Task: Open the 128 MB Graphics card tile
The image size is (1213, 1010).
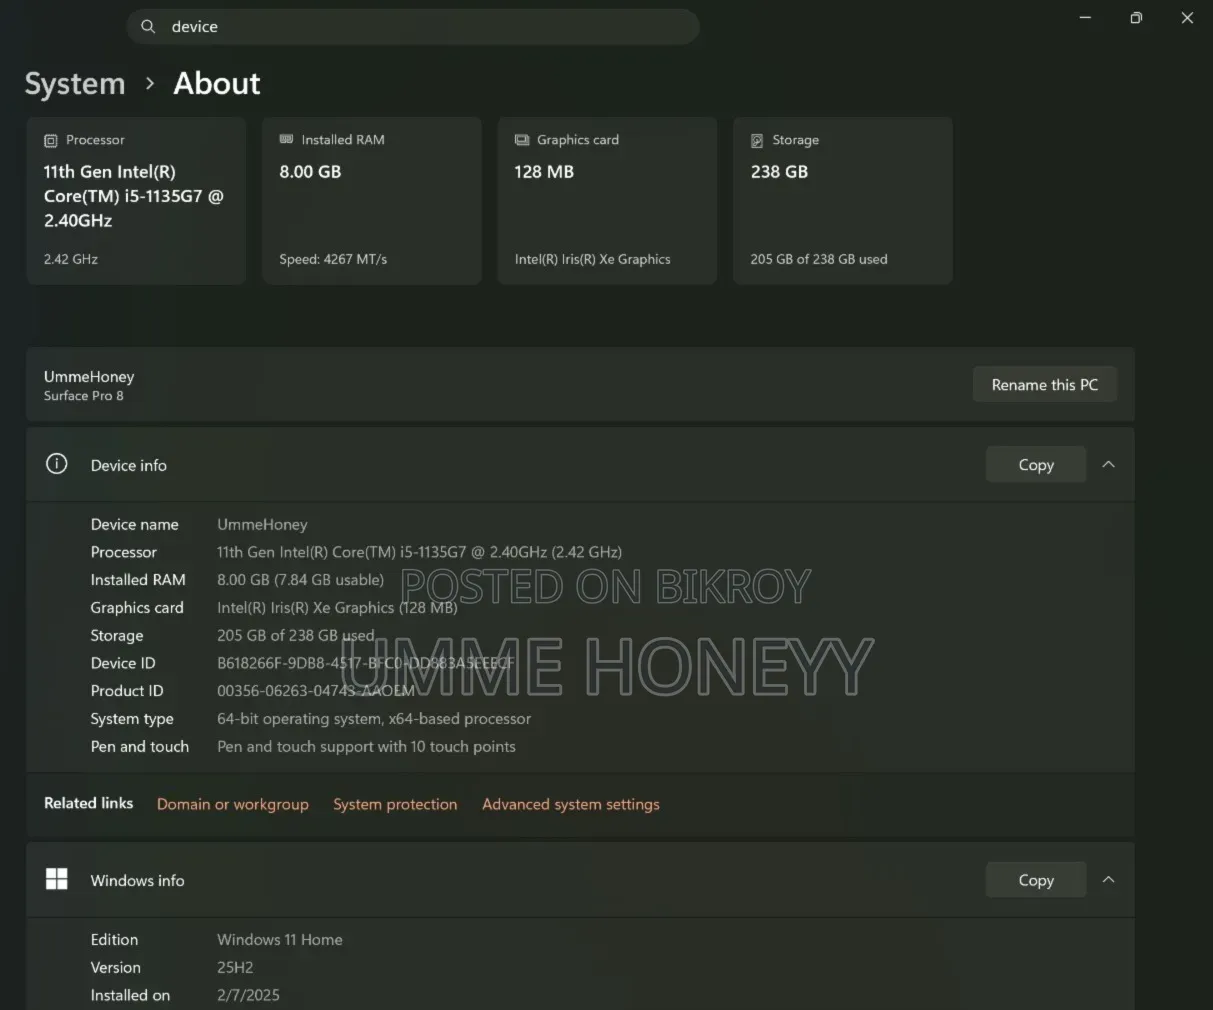Action: click(x=607, y=201)
